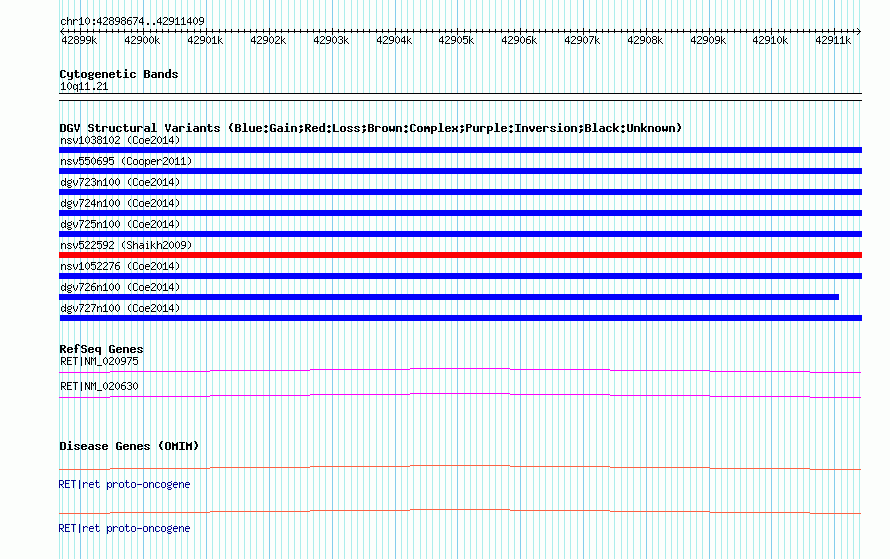Click the RefSeq Genes track title

[101, 349]
